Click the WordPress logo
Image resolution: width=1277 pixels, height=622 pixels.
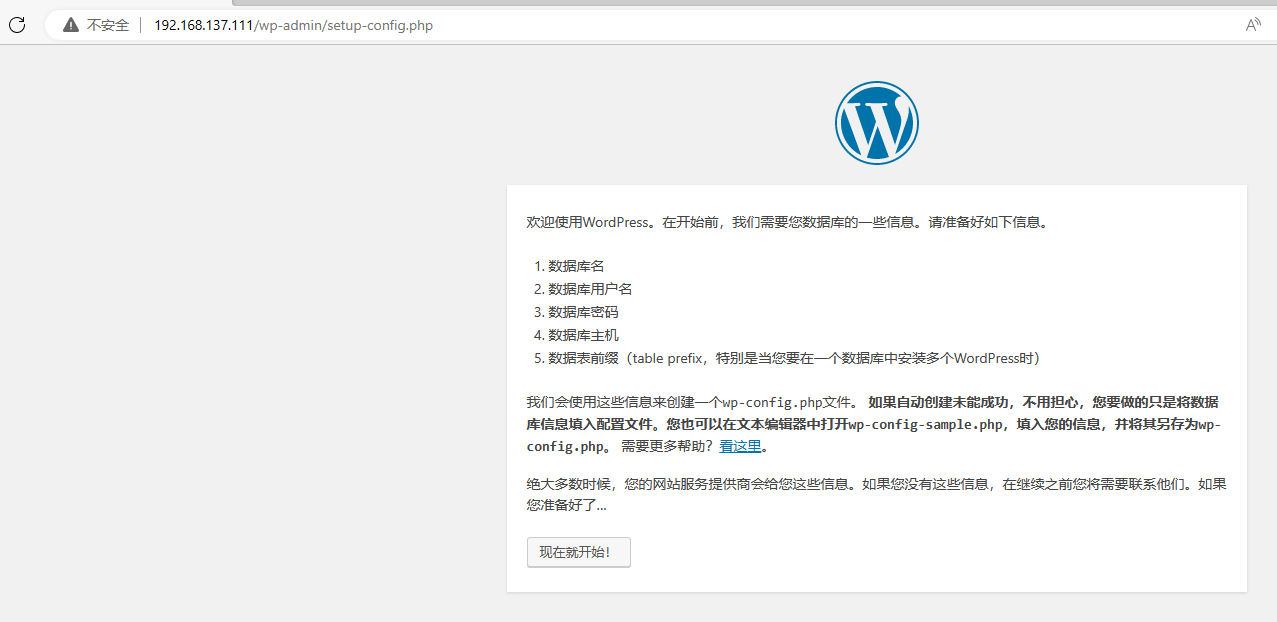(876, 123)
